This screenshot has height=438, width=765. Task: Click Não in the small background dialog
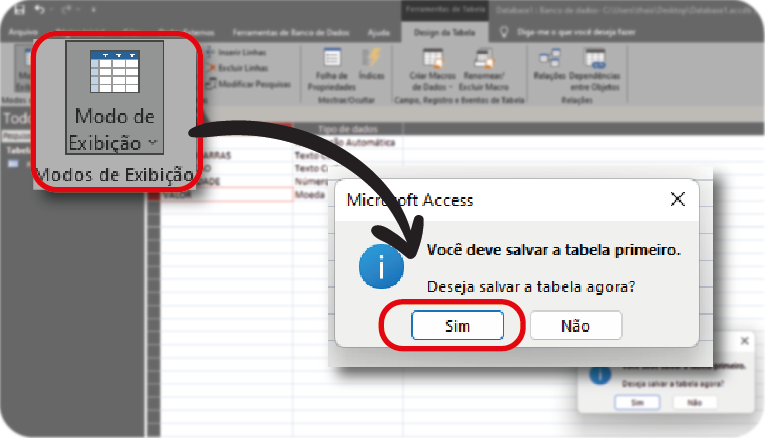694,402
